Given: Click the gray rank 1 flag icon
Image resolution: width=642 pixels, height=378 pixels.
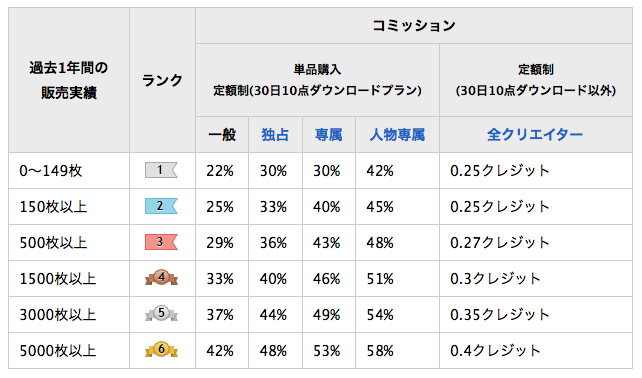Looking at the screenshot, I should pos(161,170).
